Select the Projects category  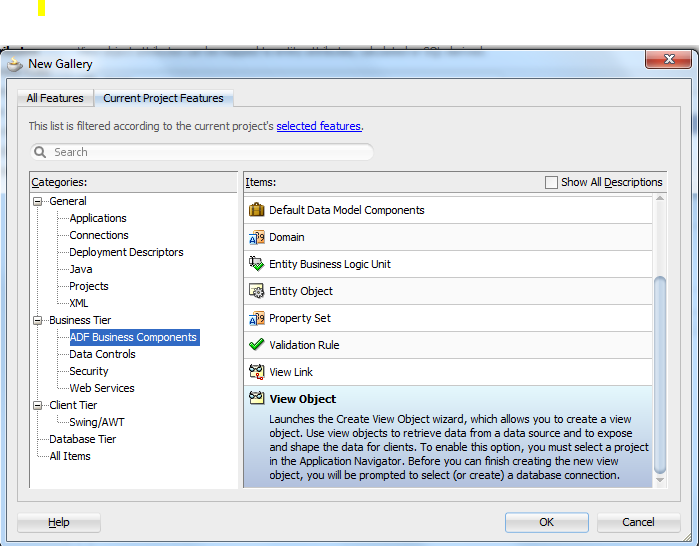point(89,286)
